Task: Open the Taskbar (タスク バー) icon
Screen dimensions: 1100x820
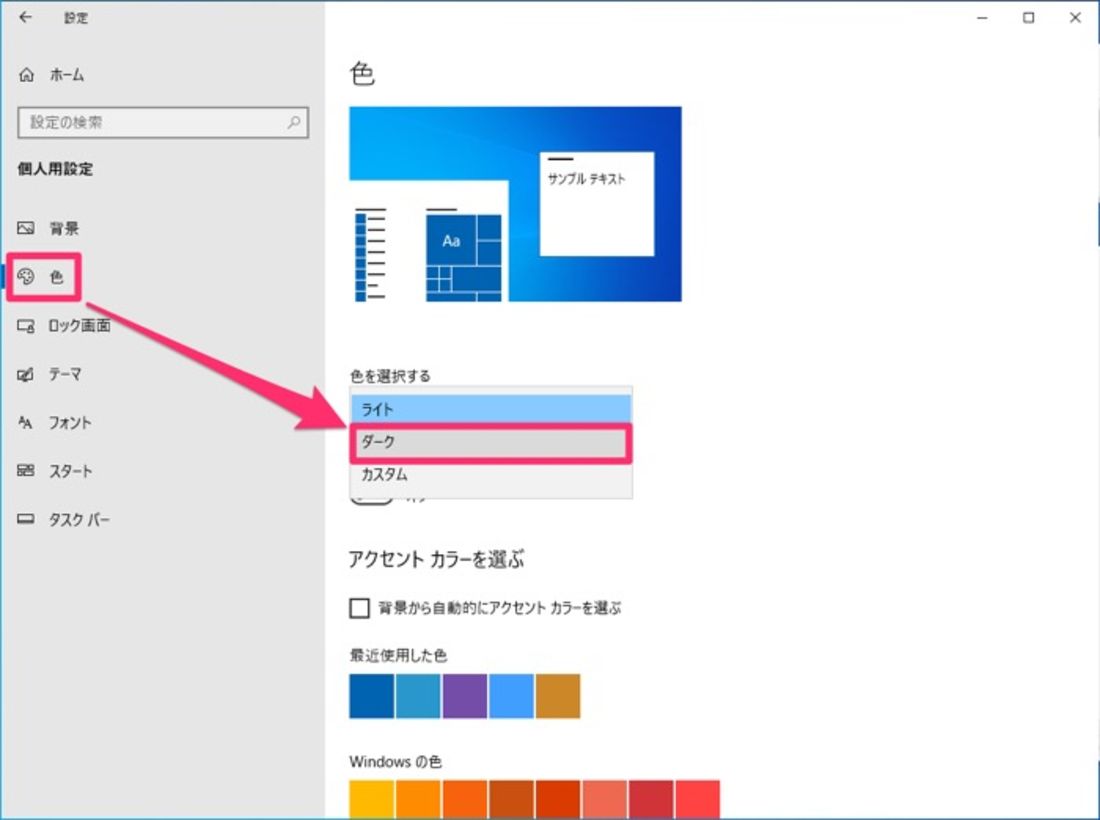Action: [27, 520]
